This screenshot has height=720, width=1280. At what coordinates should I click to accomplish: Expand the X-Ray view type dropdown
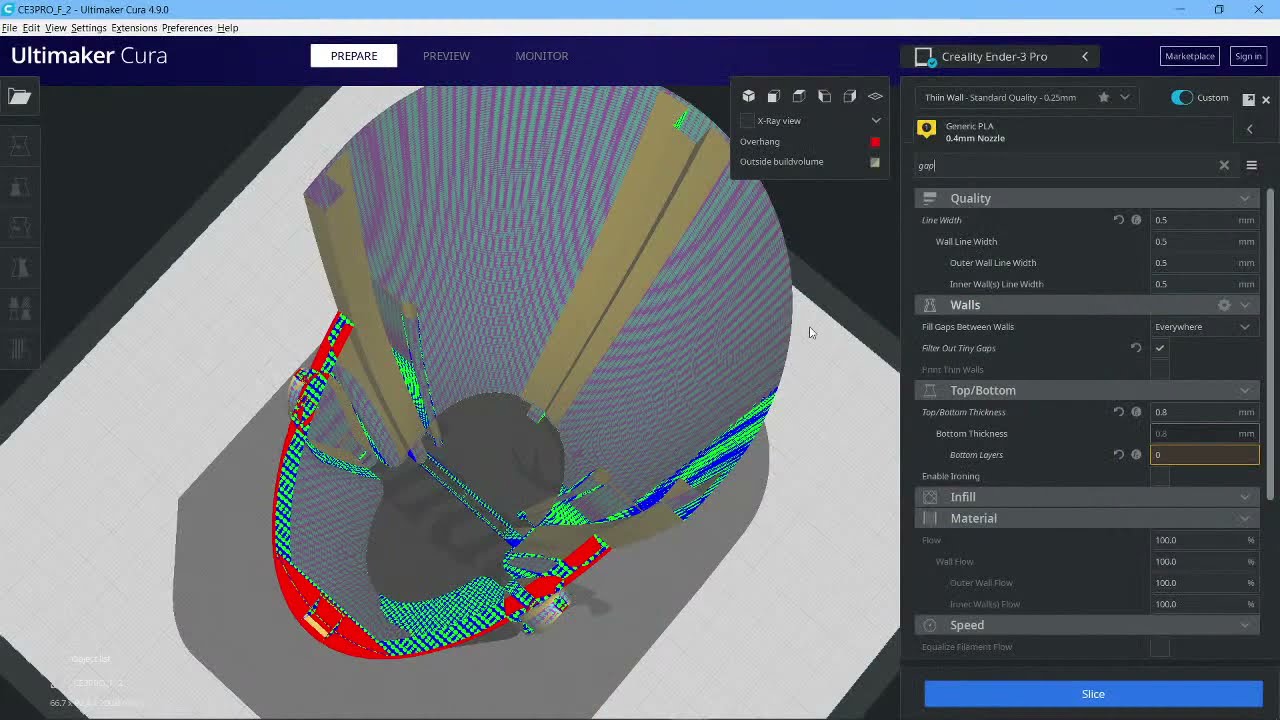(876, 121)
